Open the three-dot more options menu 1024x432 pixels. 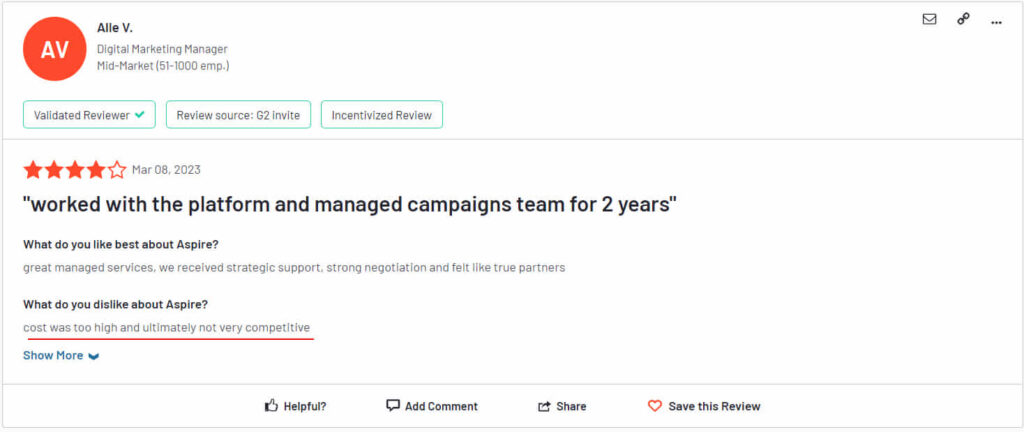tap(996, 22)
